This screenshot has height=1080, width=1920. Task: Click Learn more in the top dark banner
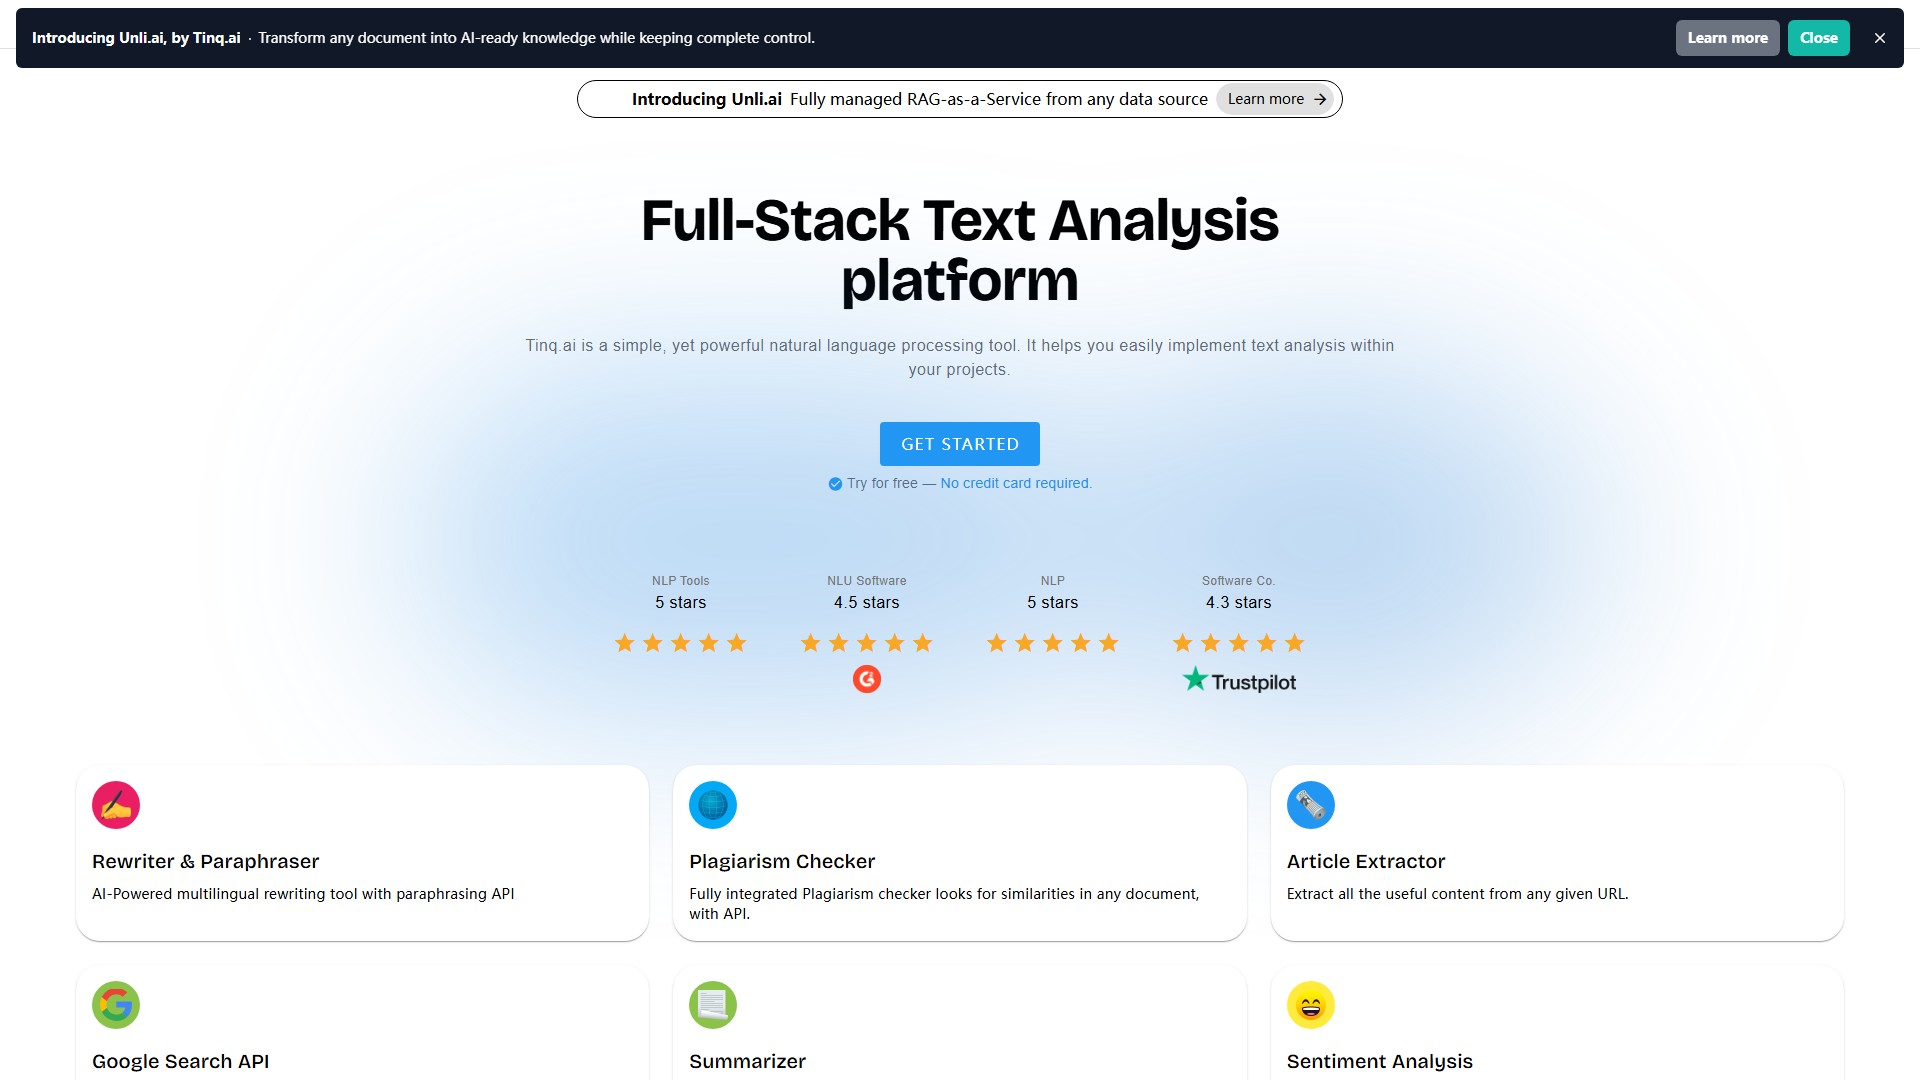(x=1727, y=37)
